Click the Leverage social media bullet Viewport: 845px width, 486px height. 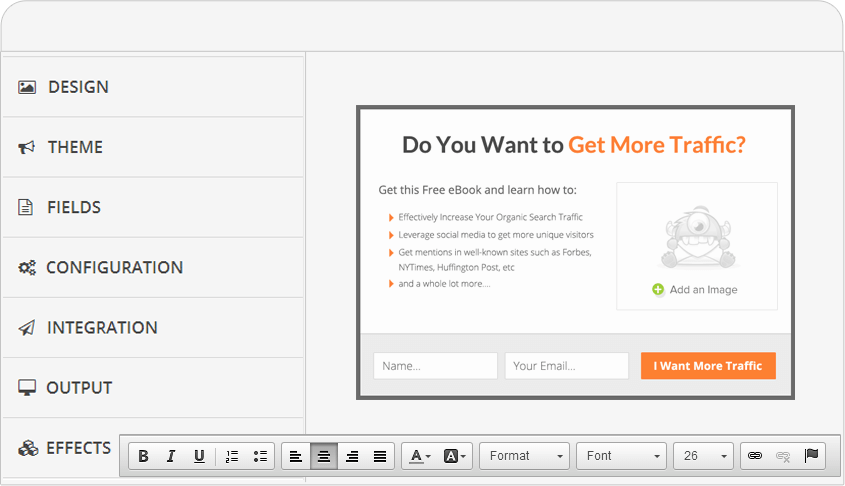[x=496, y=235]
